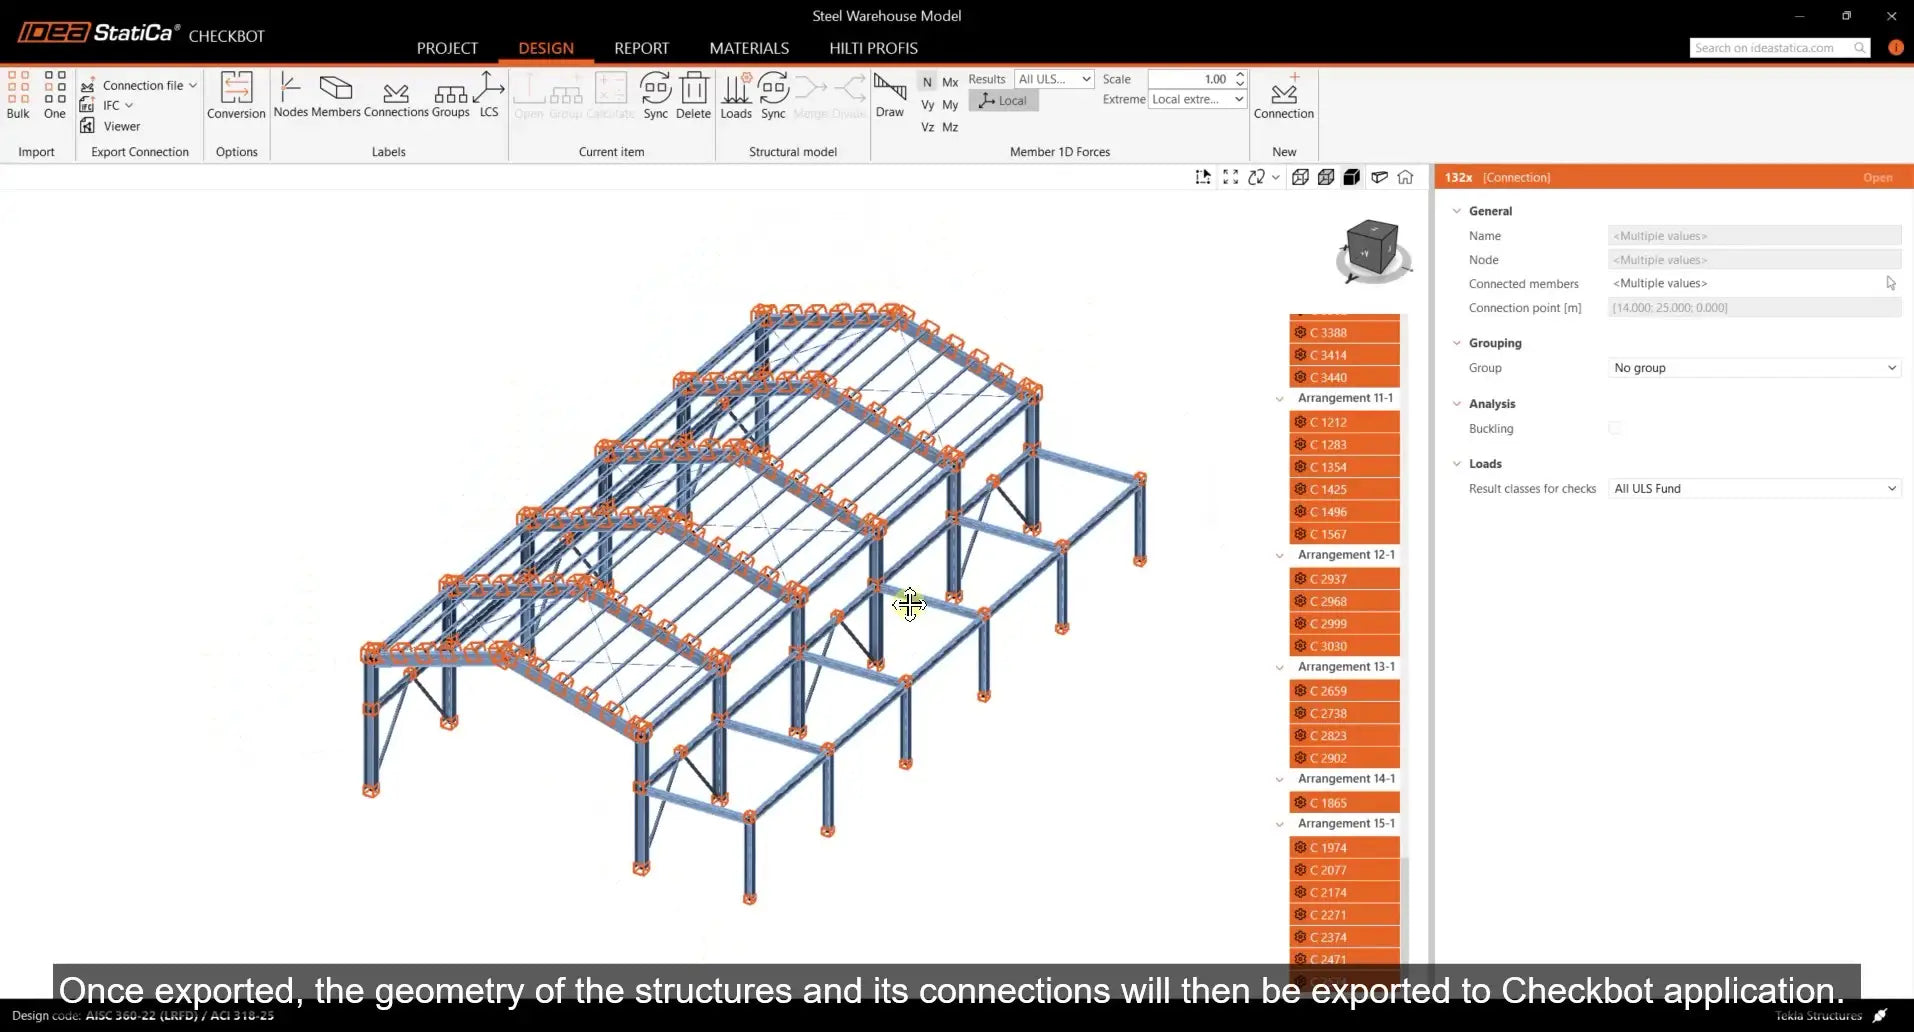Viewport: 1914px width, 1032px height.
Task: Open the Group dropdown
Action: (x=1754, y=368)
